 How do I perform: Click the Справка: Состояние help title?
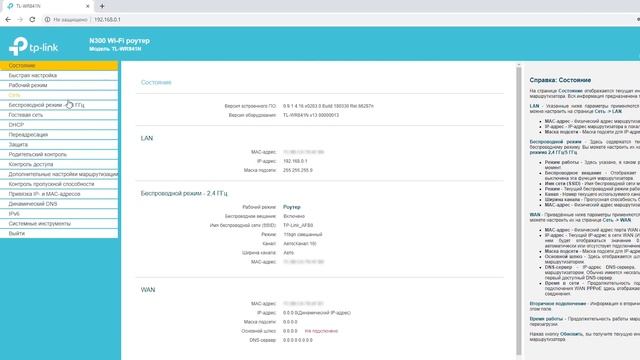coord(560,80)
